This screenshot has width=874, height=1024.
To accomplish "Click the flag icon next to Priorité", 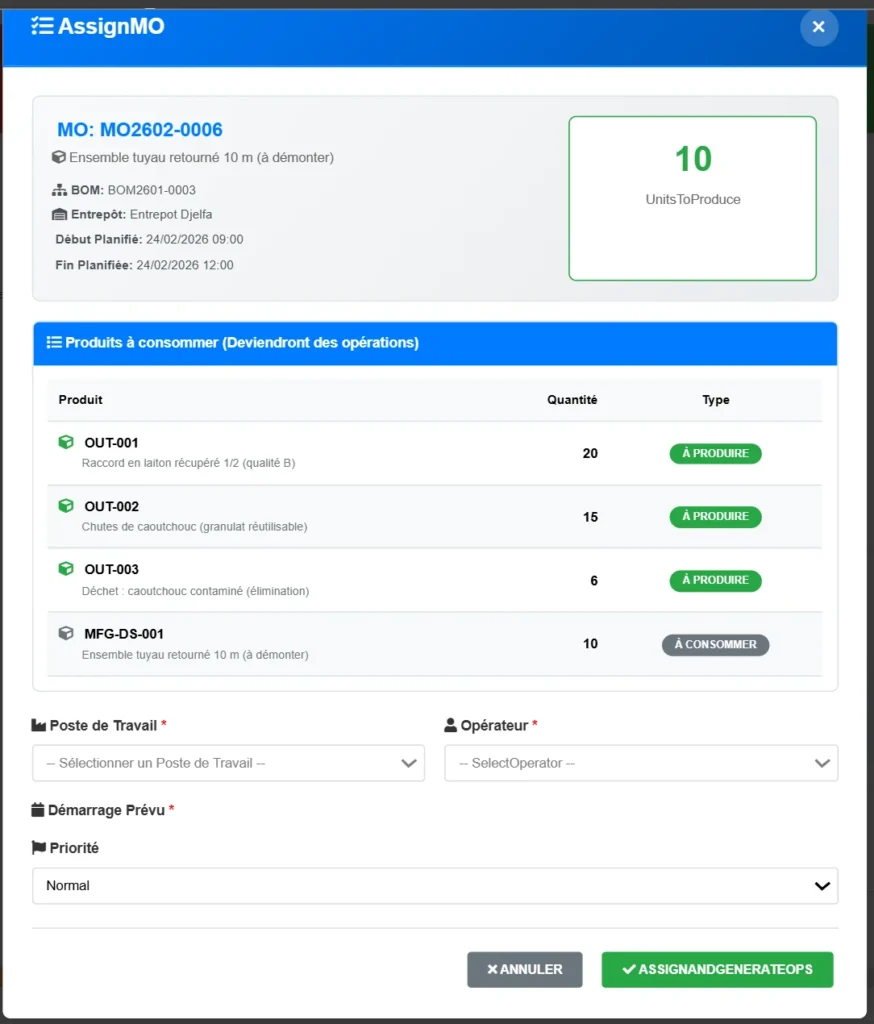I will coord(39,848).
